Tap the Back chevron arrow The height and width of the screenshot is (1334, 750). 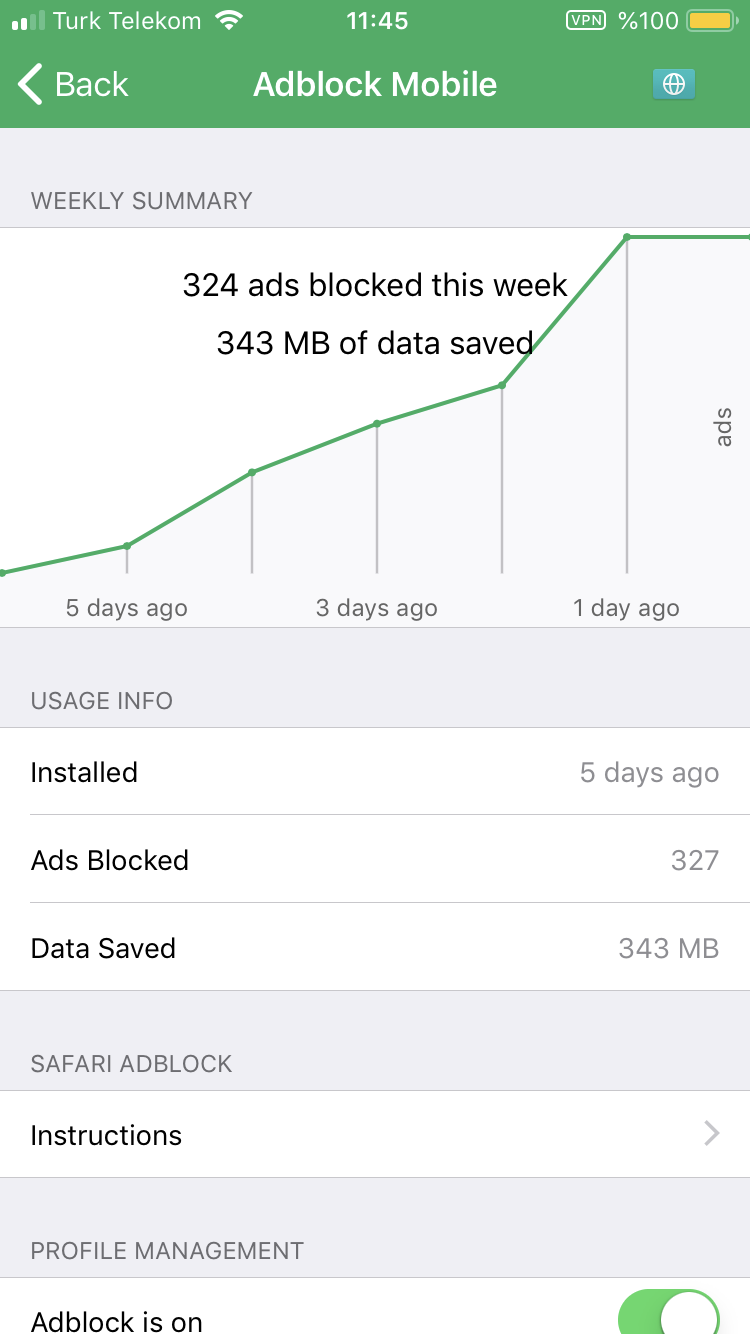[31, 84]
